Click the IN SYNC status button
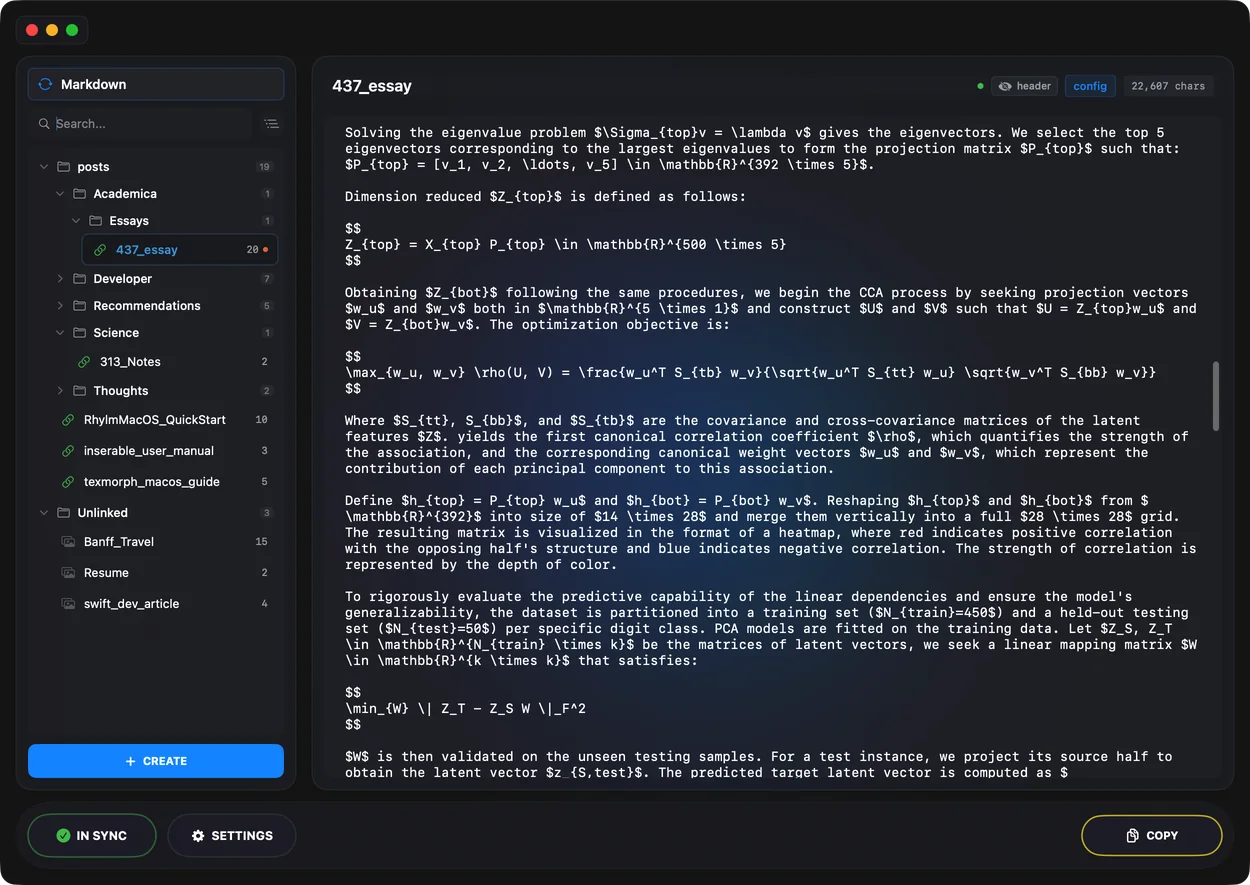 [x=92, y=835]
